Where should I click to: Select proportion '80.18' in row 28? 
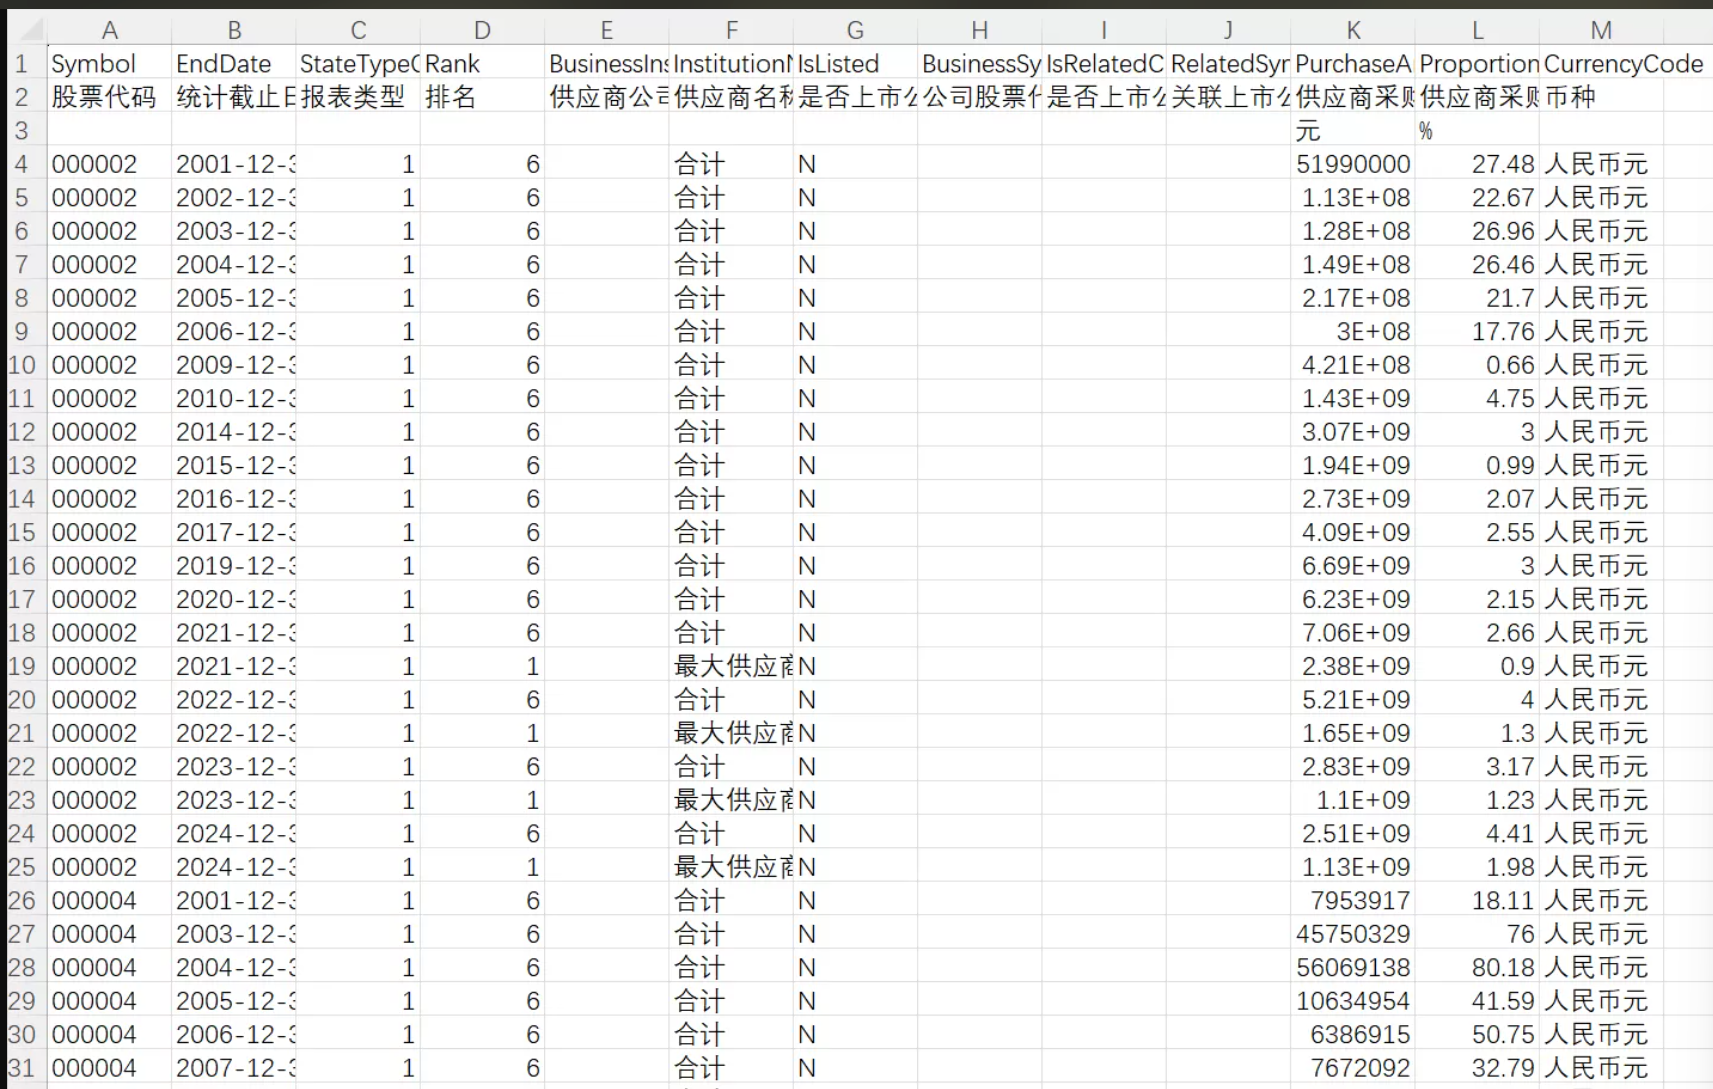1477,968
